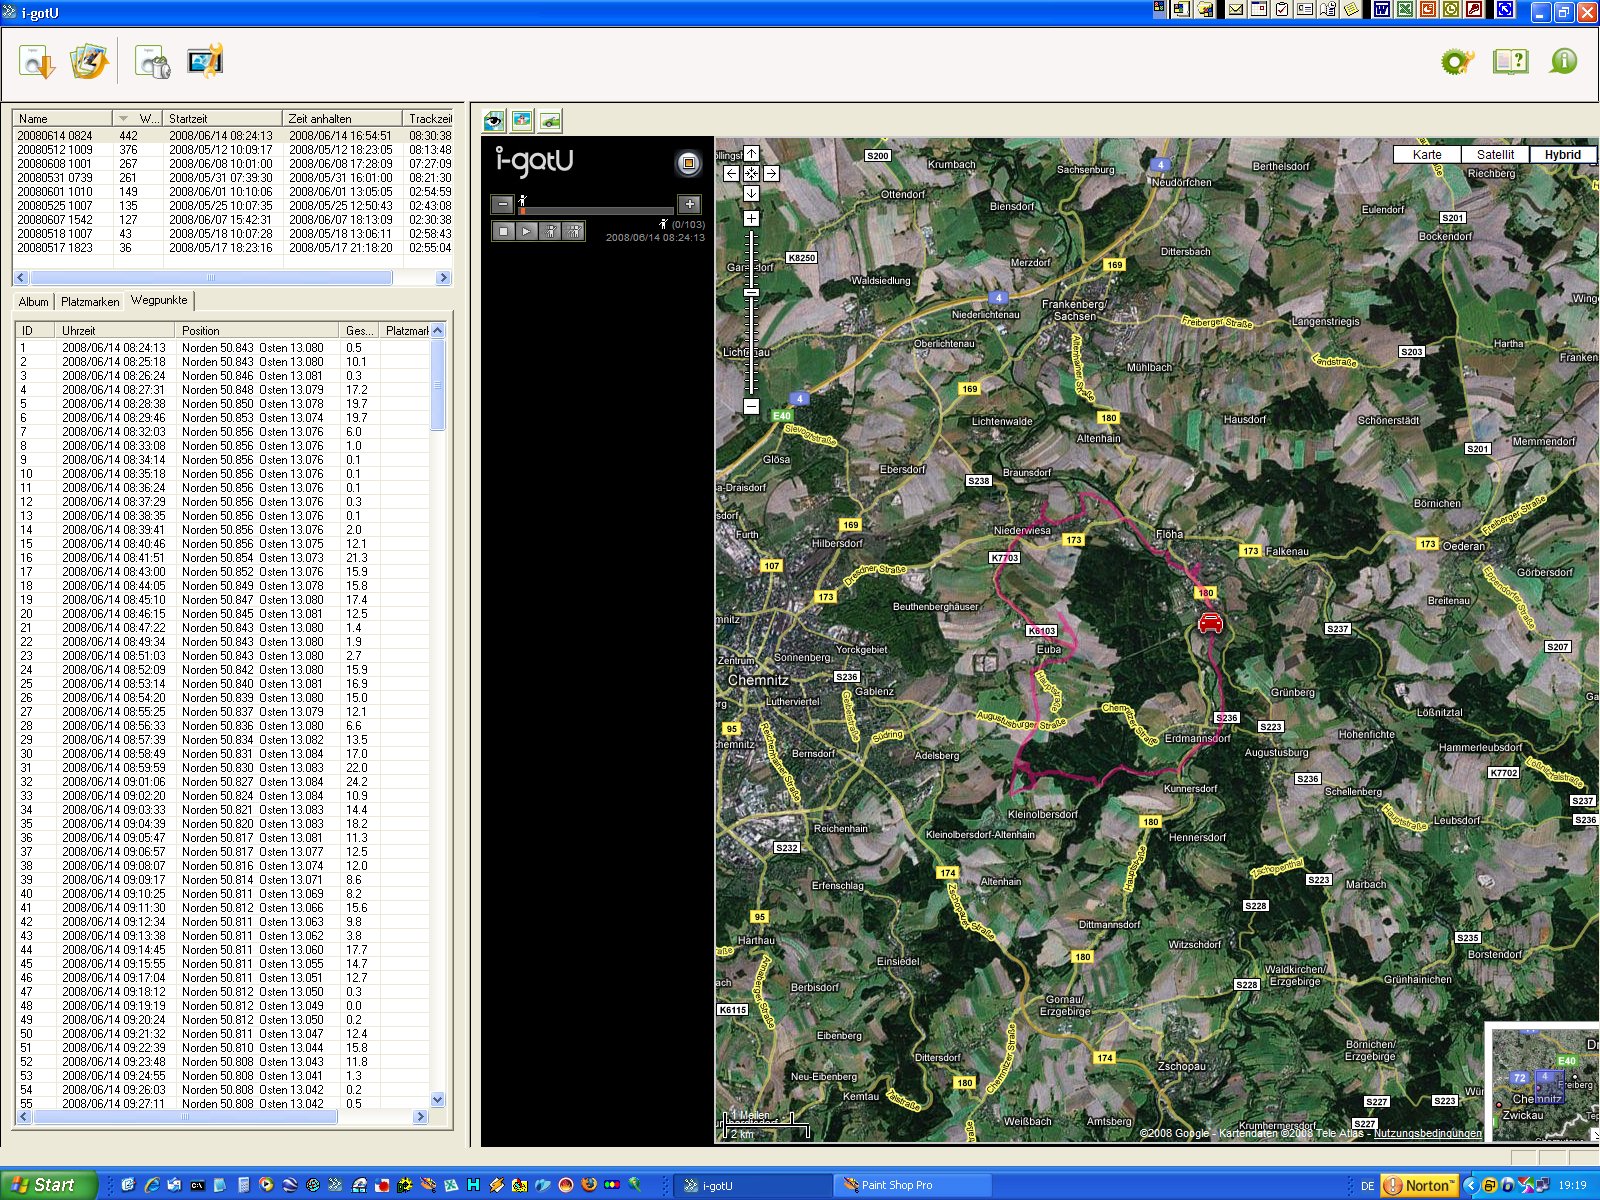
Task: Click the i-gotU taskbar button
Action: 753,1185
